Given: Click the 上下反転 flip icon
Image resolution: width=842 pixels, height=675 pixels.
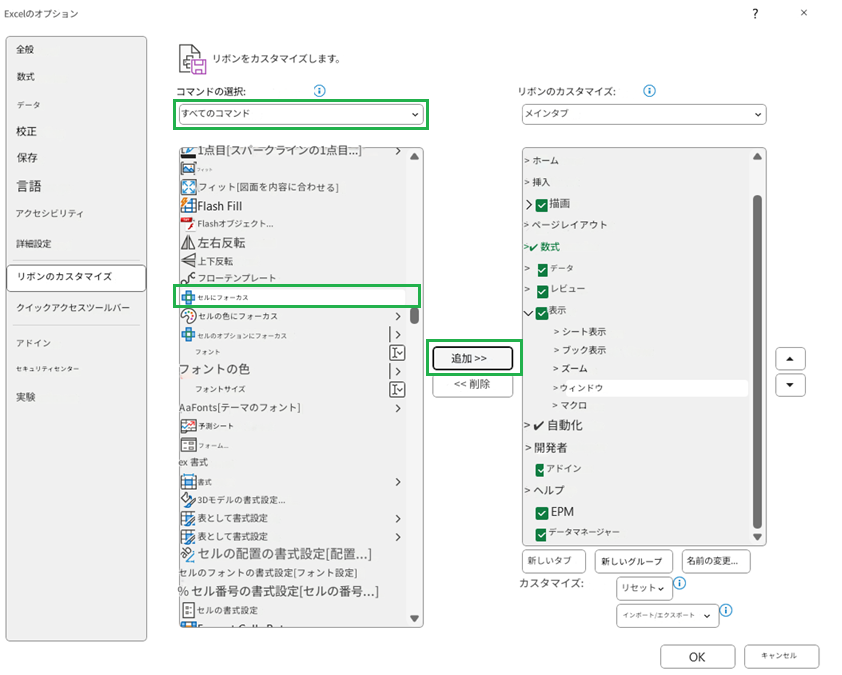Looking at the screenshot, I should click(x=188, y=261).
